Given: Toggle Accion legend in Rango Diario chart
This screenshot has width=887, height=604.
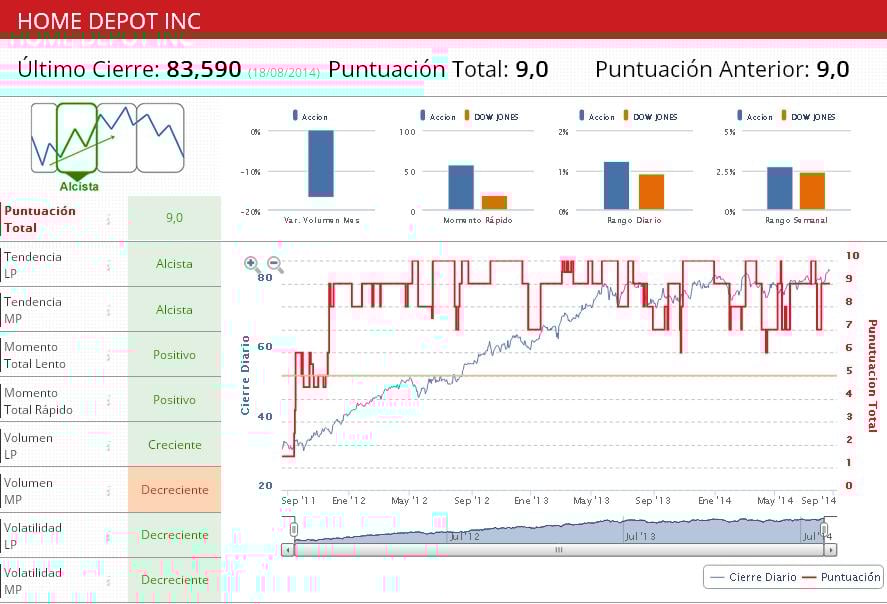Looking at the screenshot, I should tap(597, 116).
